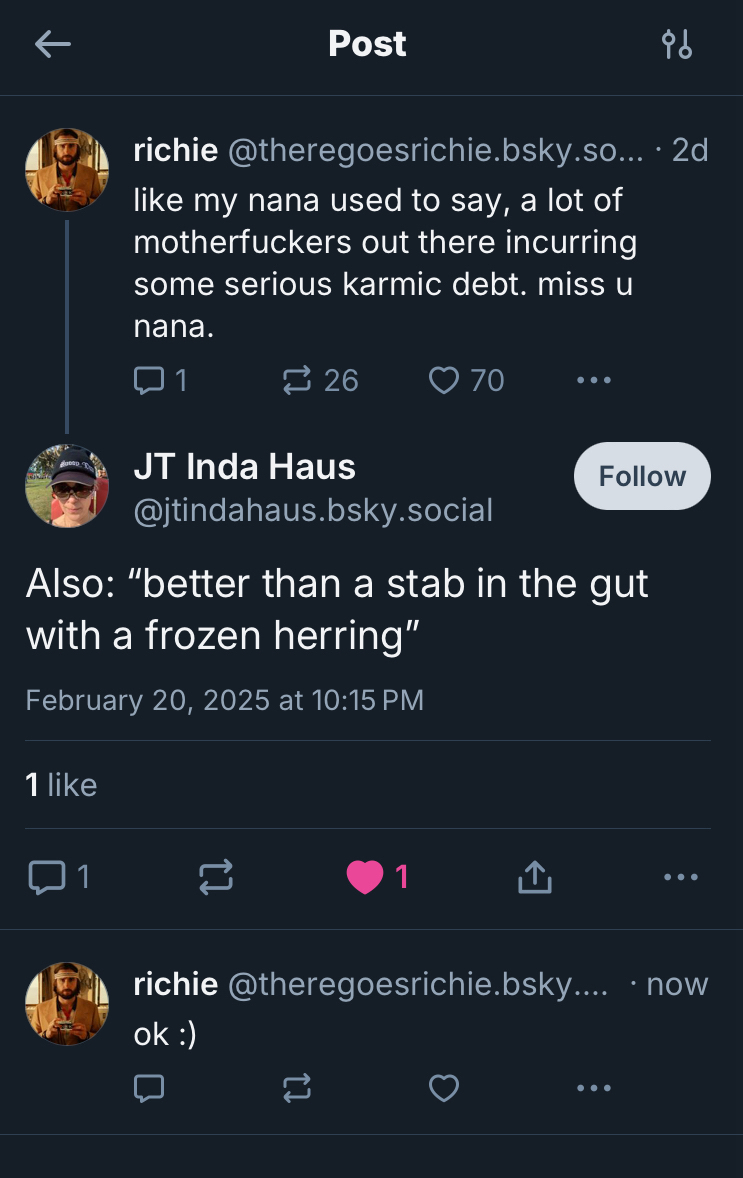This screenshot has width=743, height=1178.
Task: Go back using the left arrow
Action: click(x=52, y=44)
